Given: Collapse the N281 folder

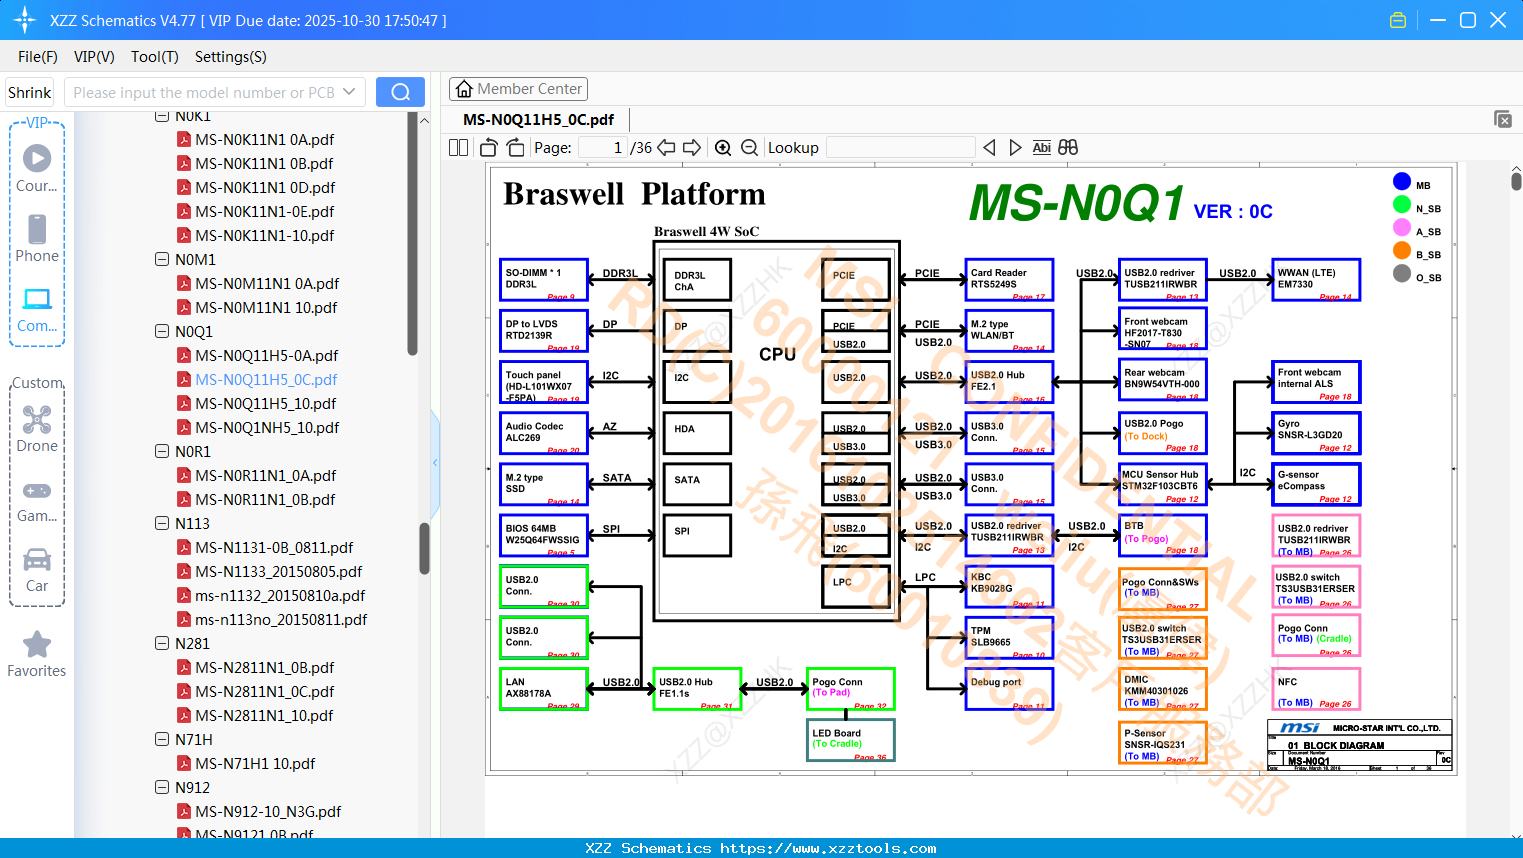Looking at the screenshot, I should click(x=162, y=643).
